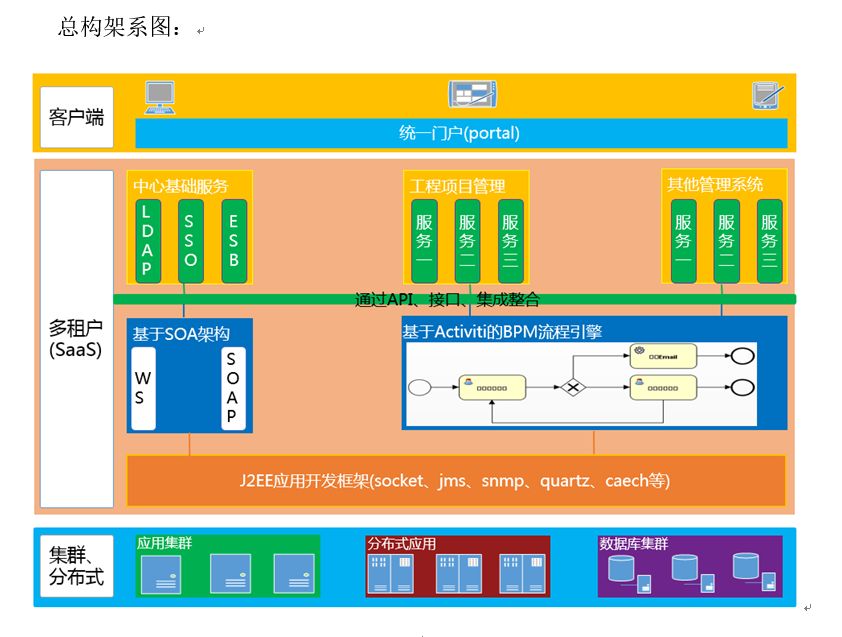
Task: Click the SOAP white box in SOA
Action: coord(233,388)
